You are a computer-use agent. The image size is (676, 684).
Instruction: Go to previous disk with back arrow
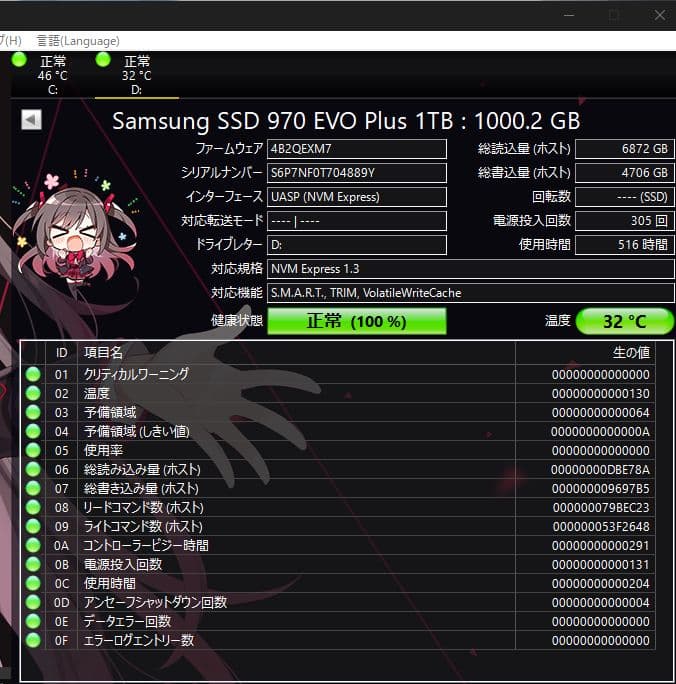(x=31, y=120)
